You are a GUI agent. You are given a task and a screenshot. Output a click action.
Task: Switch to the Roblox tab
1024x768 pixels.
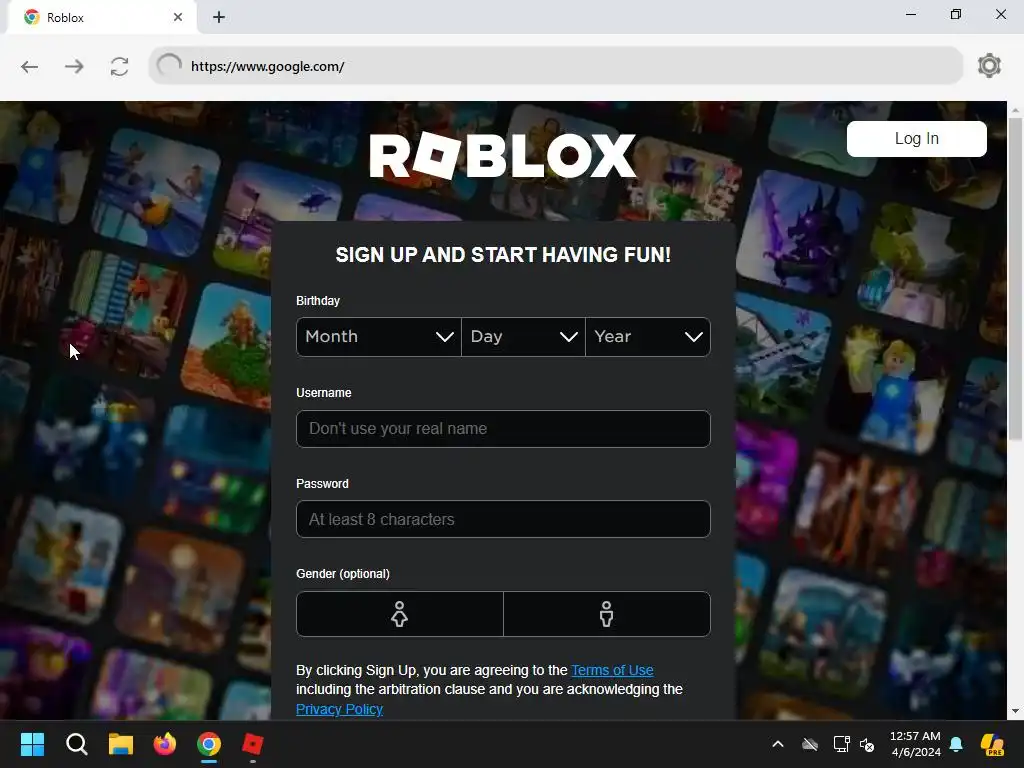[x=102, y=18]
